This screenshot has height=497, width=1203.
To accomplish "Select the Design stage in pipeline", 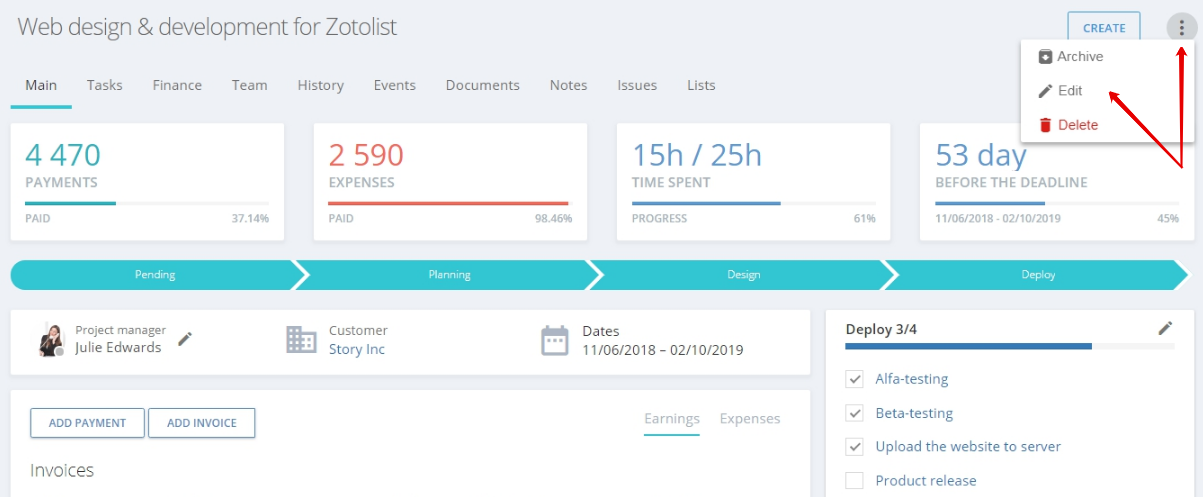I will pos(743,274).
